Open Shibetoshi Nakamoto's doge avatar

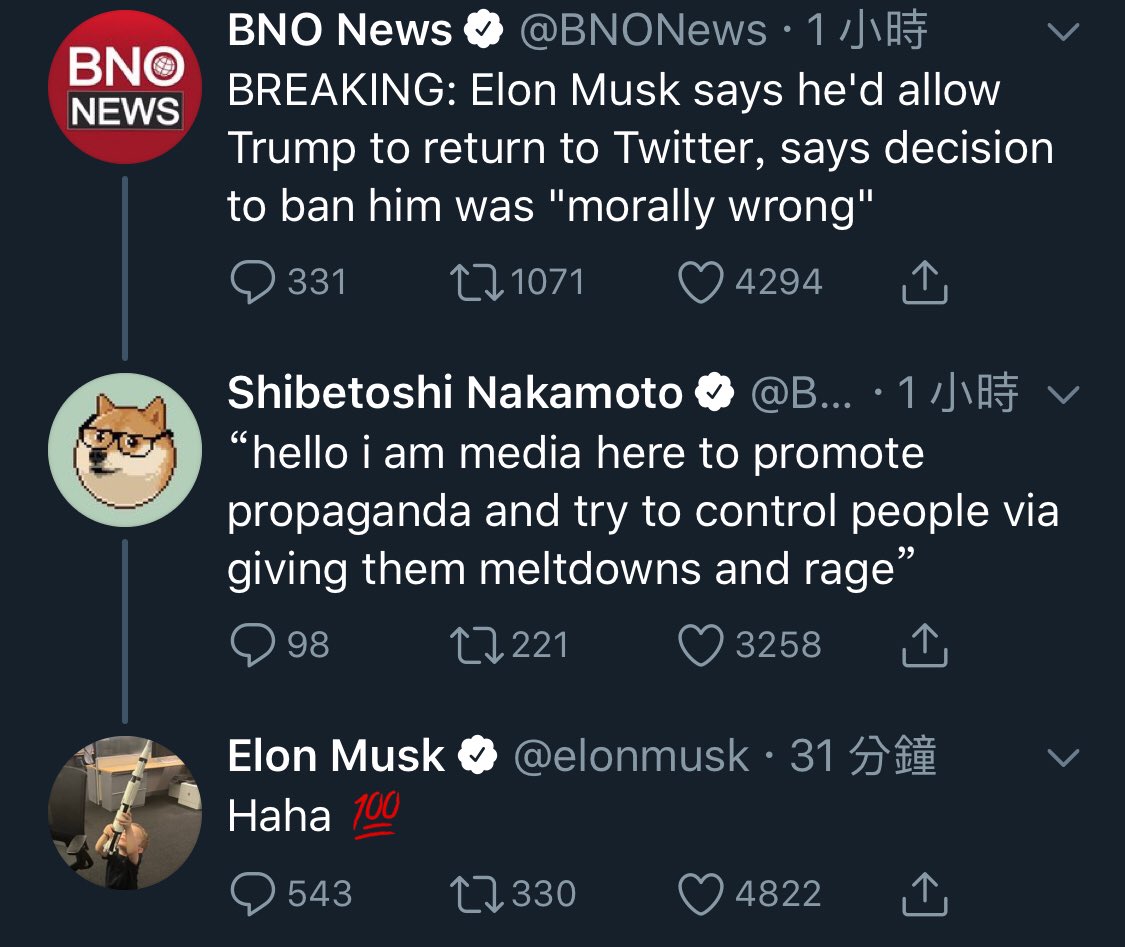[x=125, y=450]
